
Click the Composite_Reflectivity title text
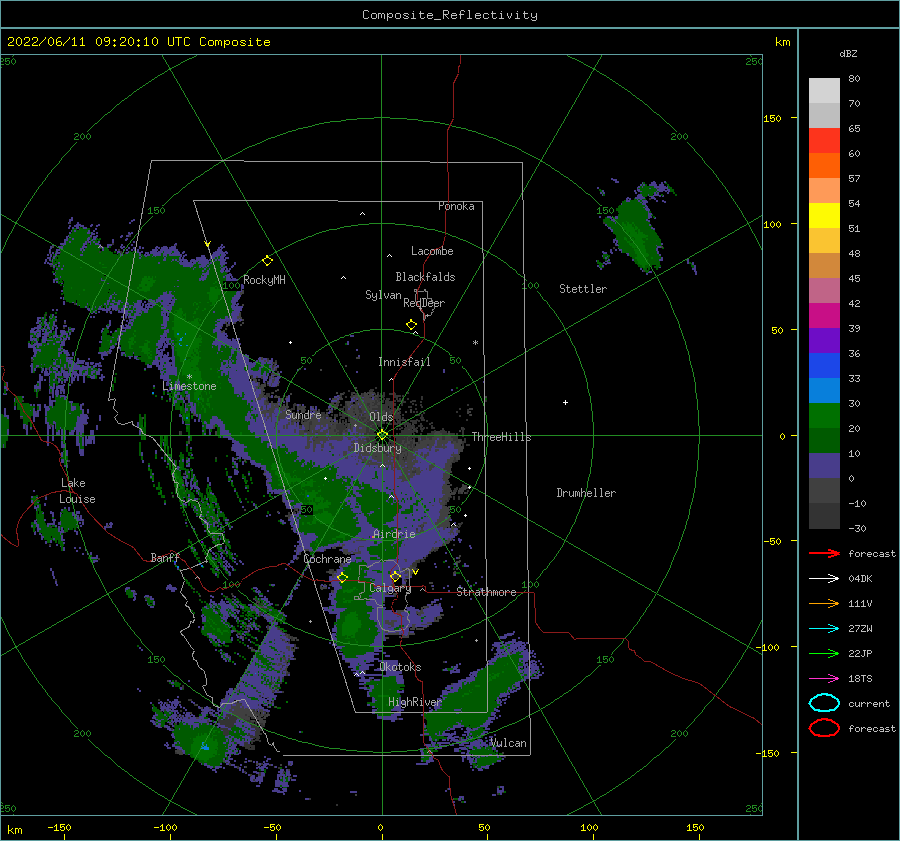coord(450,15)
